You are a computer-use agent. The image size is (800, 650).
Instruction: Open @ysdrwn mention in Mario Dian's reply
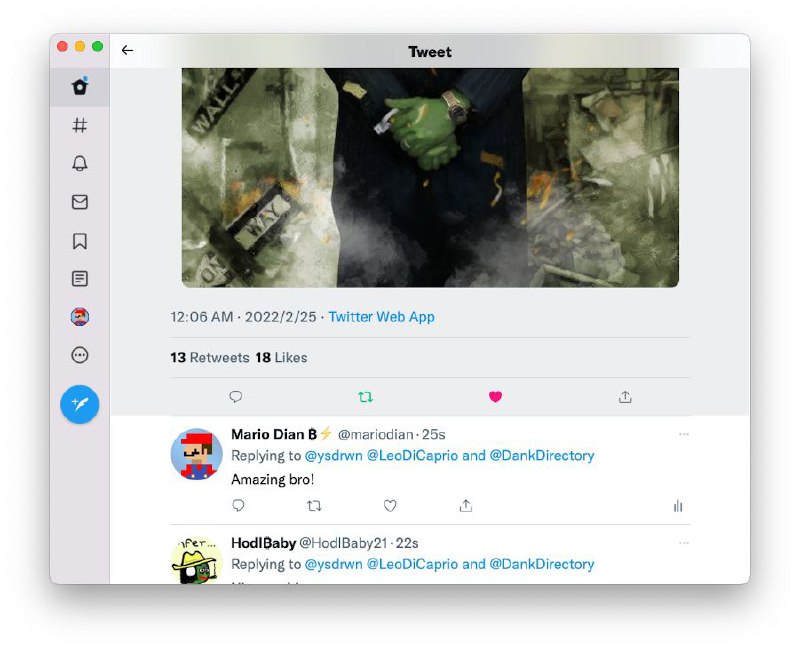[x=333, y=456]
